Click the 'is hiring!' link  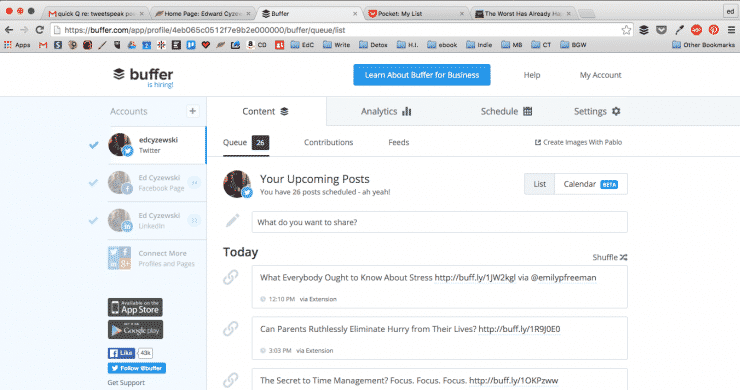[160, 85]
